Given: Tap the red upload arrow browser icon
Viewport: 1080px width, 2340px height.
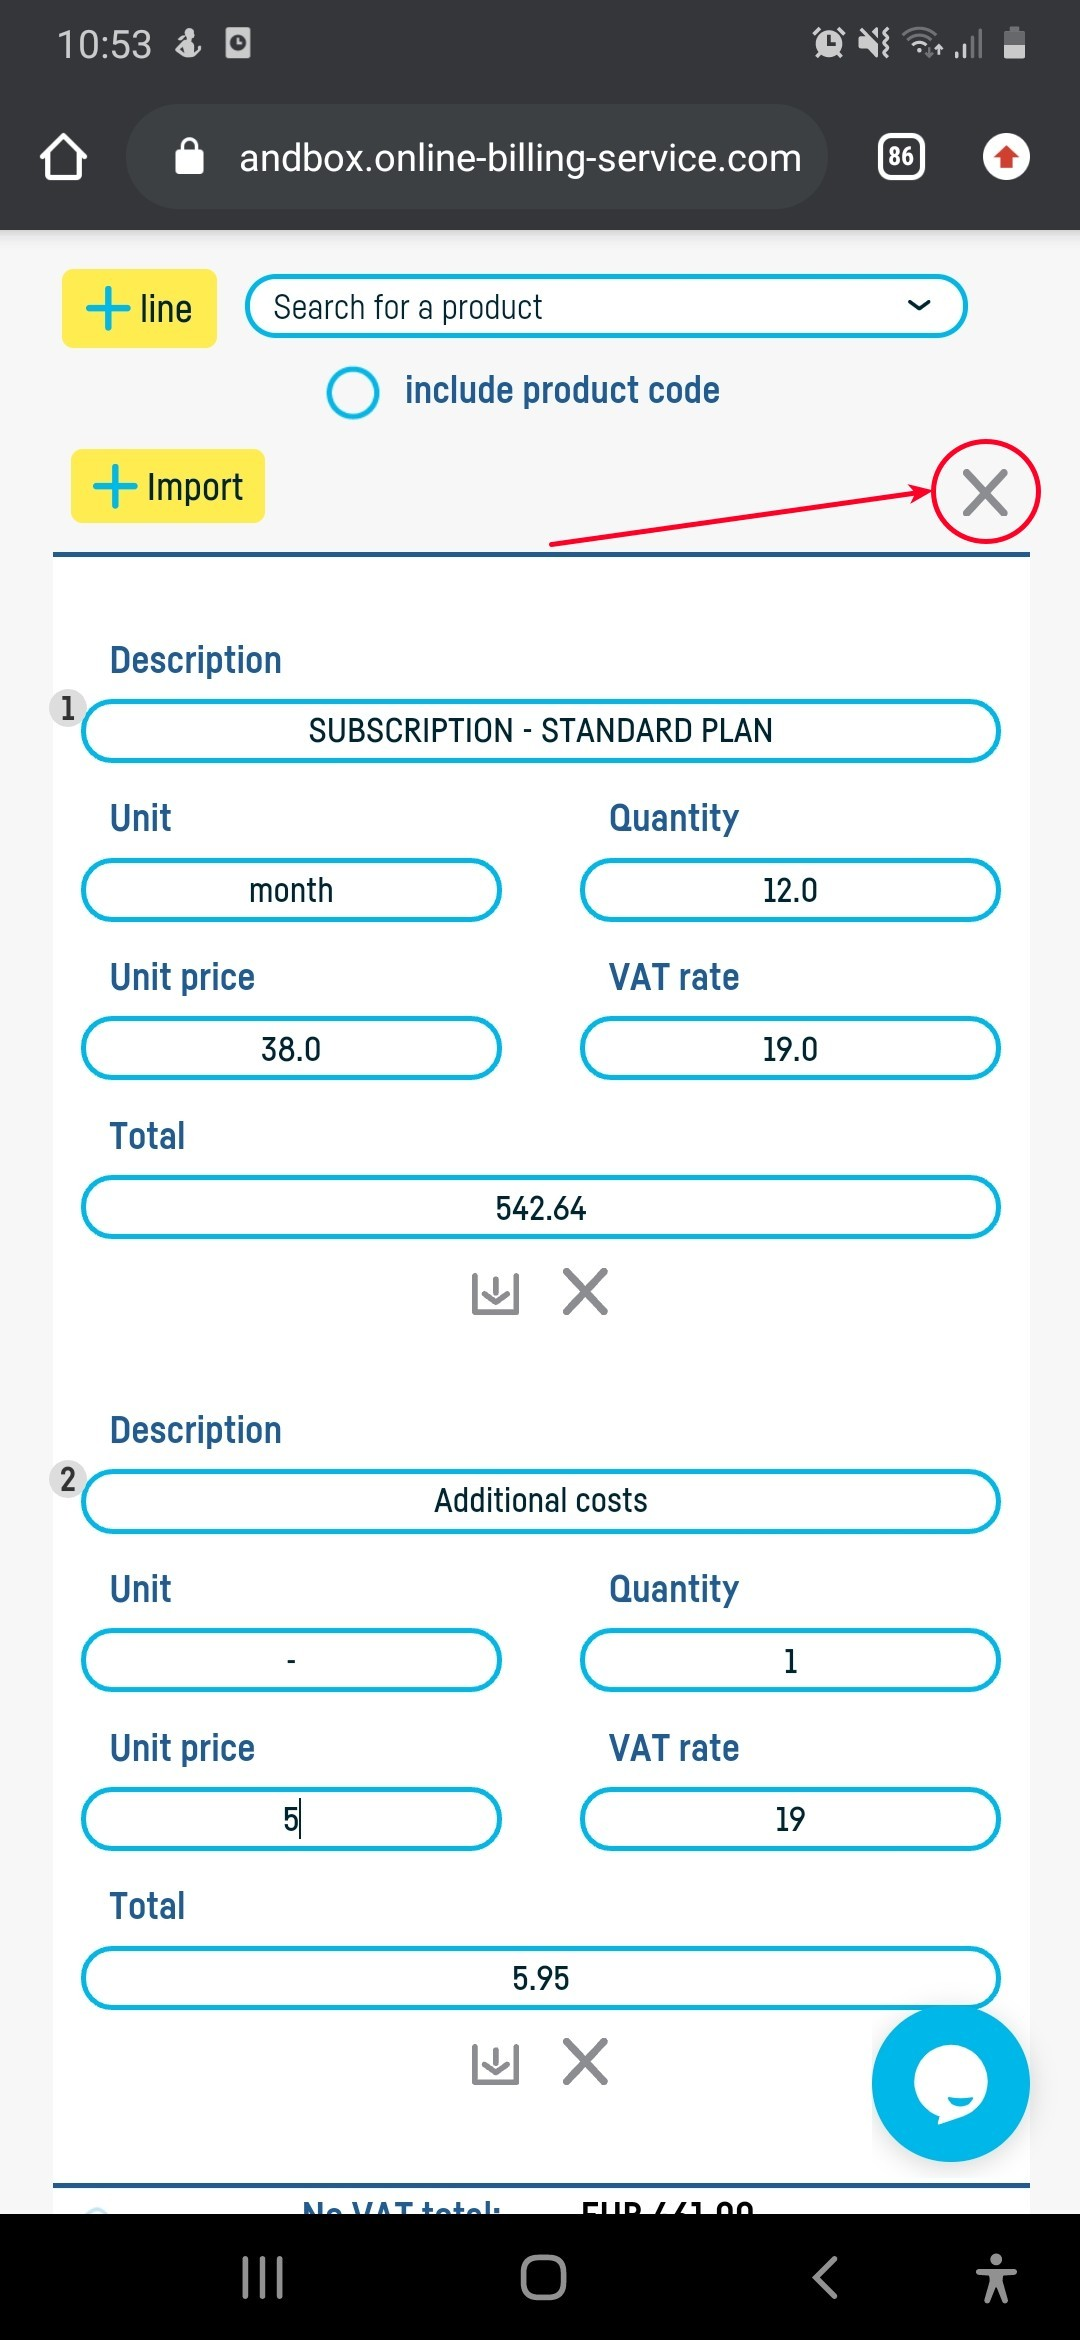Looking at the screenshot, I should point(1006,157).
